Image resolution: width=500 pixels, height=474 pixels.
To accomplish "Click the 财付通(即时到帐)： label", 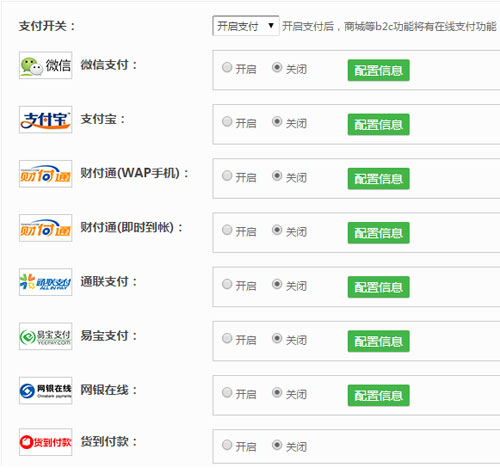I will point(132,227).
